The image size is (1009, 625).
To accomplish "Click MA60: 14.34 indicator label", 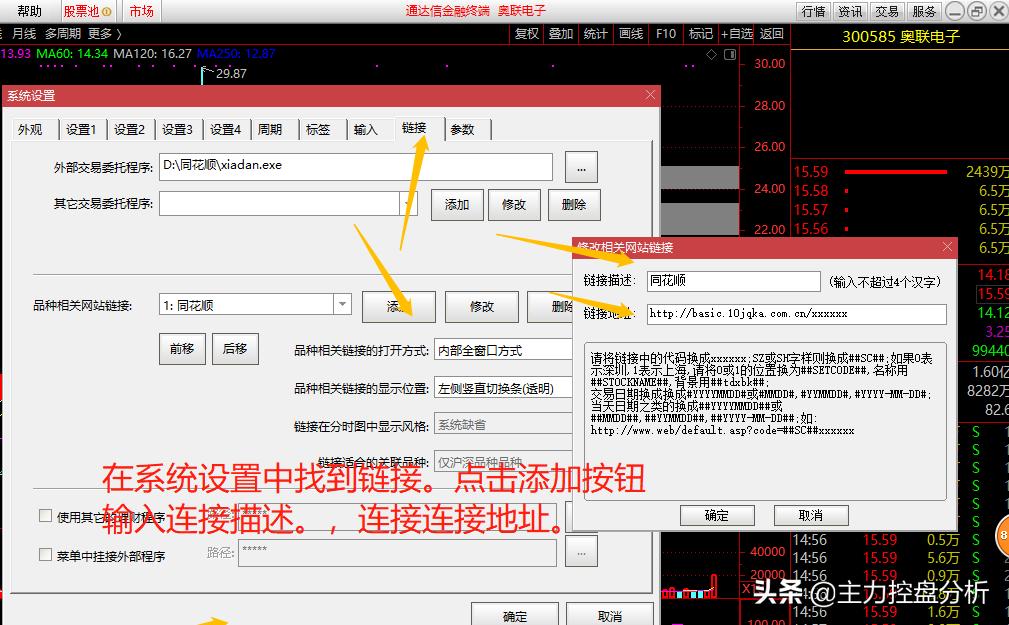I will (72, 53).
